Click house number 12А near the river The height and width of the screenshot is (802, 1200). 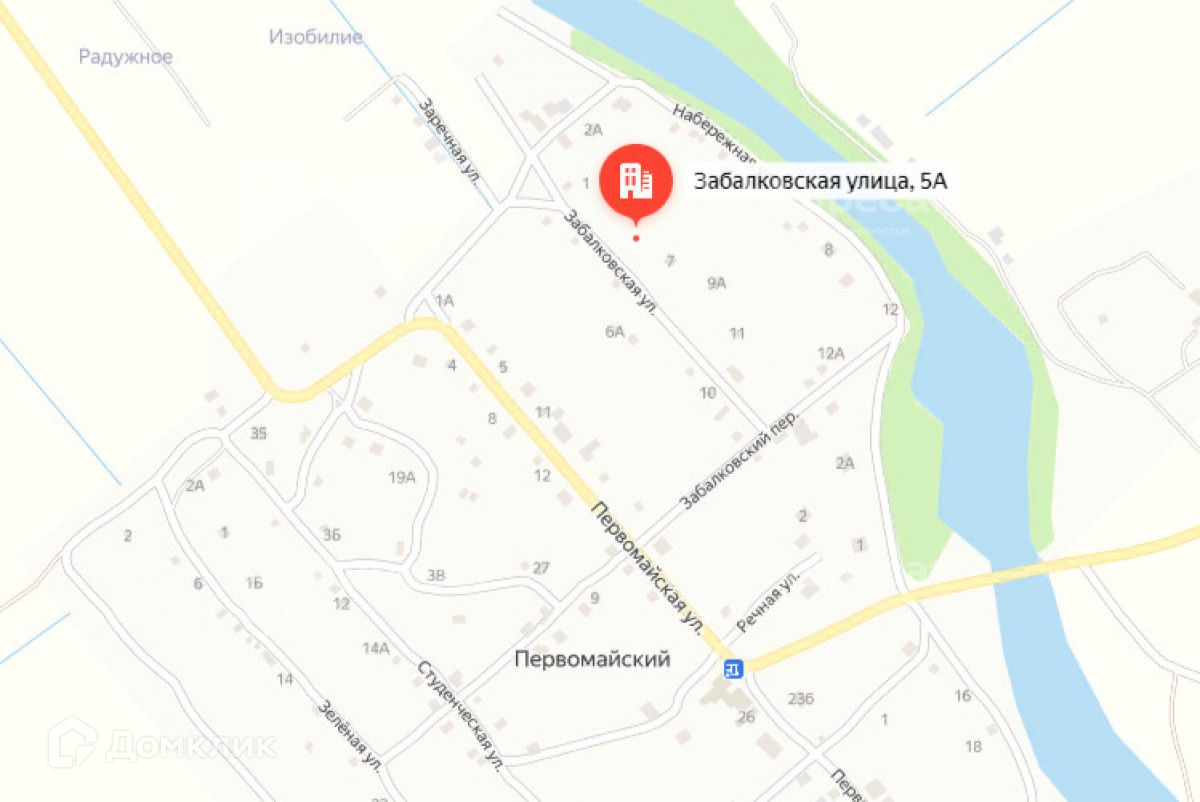coord(831,353)
